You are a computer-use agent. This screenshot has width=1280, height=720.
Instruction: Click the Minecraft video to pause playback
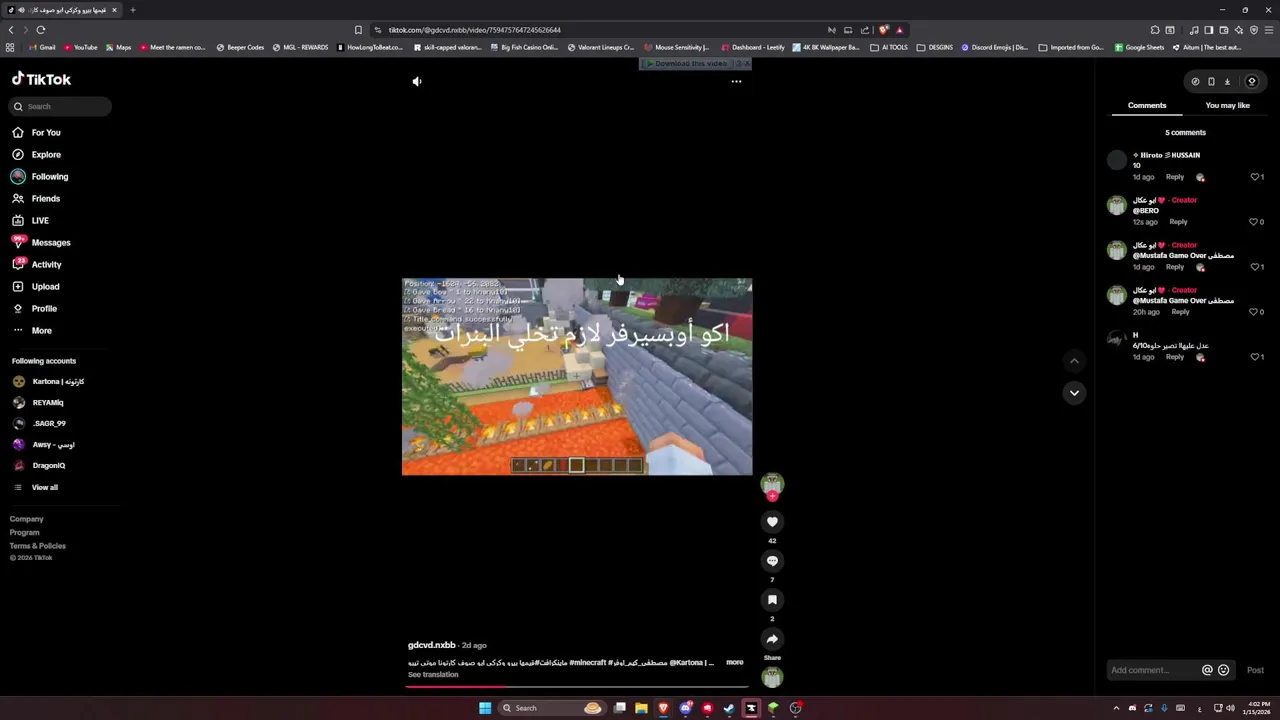point(577,376)
